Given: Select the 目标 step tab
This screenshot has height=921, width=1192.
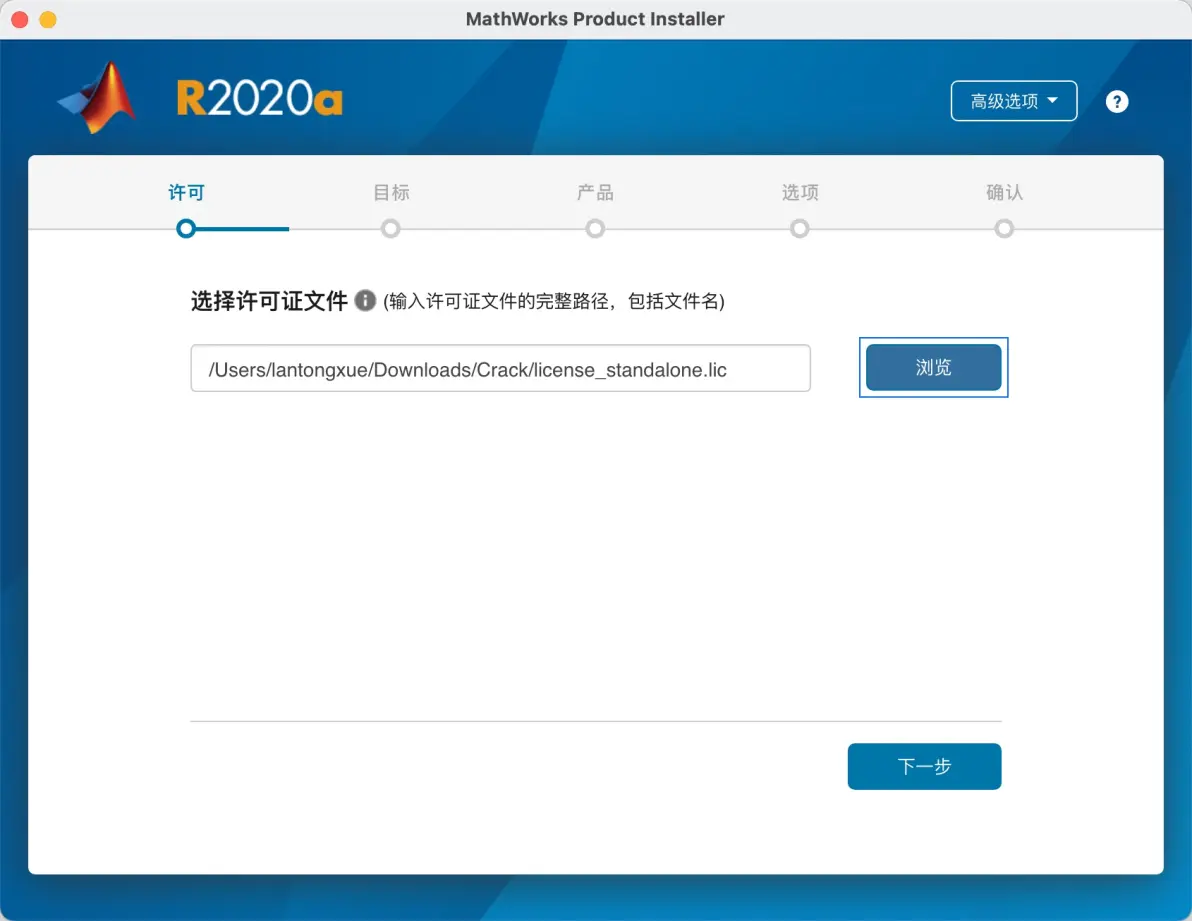Looking at the screenshot, I should [391, 192].
